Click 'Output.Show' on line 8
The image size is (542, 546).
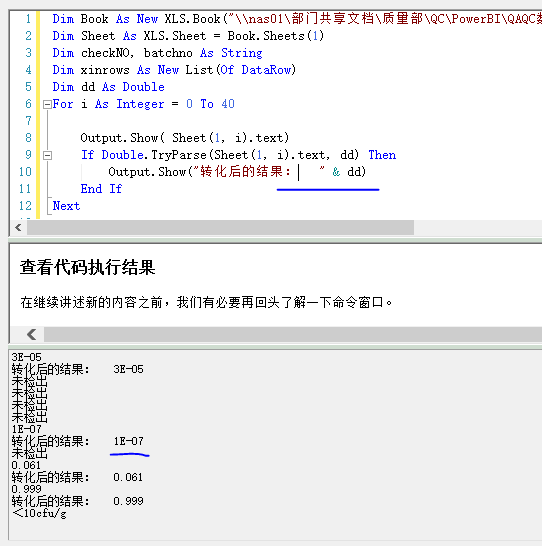point(119,138)
